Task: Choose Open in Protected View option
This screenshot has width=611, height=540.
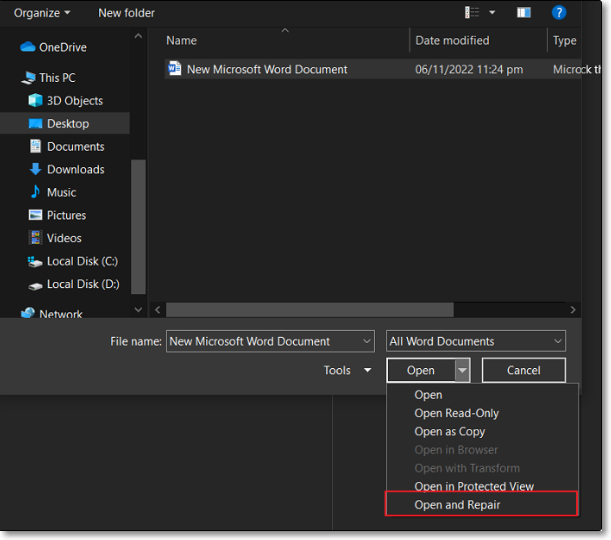Action: (x=474, y=487)
